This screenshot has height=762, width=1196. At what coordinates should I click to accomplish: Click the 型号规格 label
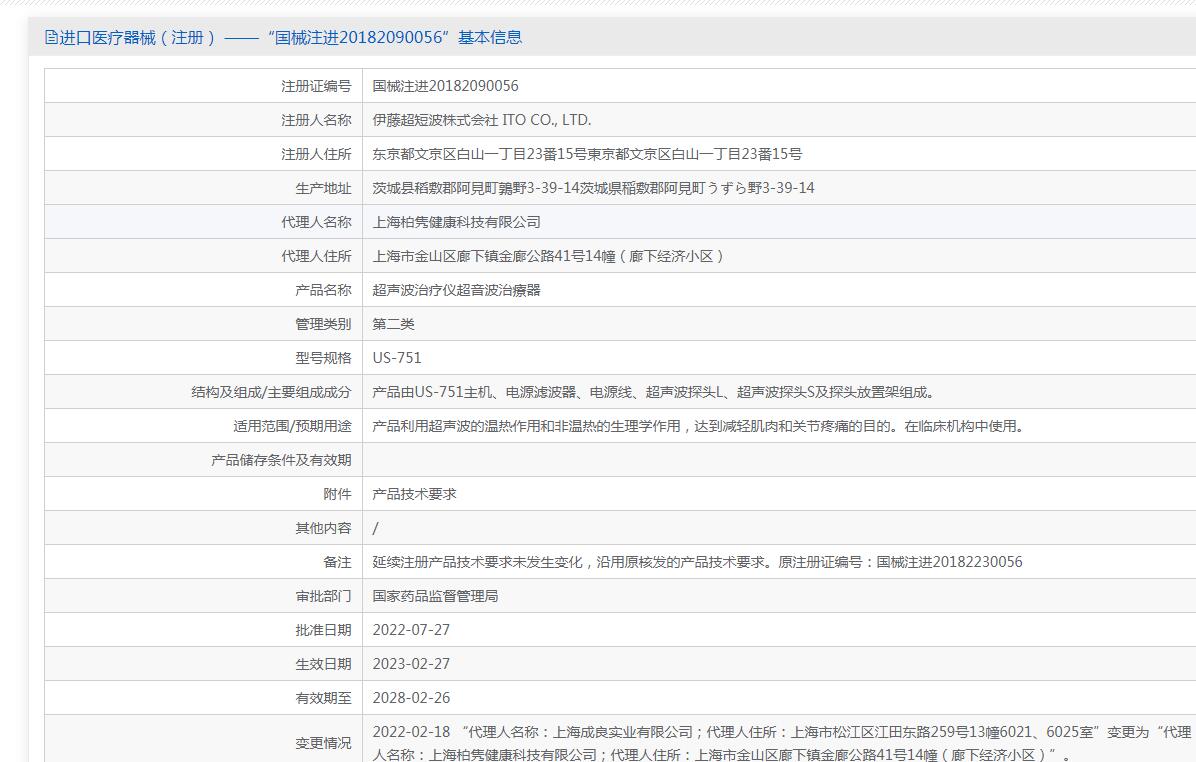323,358
